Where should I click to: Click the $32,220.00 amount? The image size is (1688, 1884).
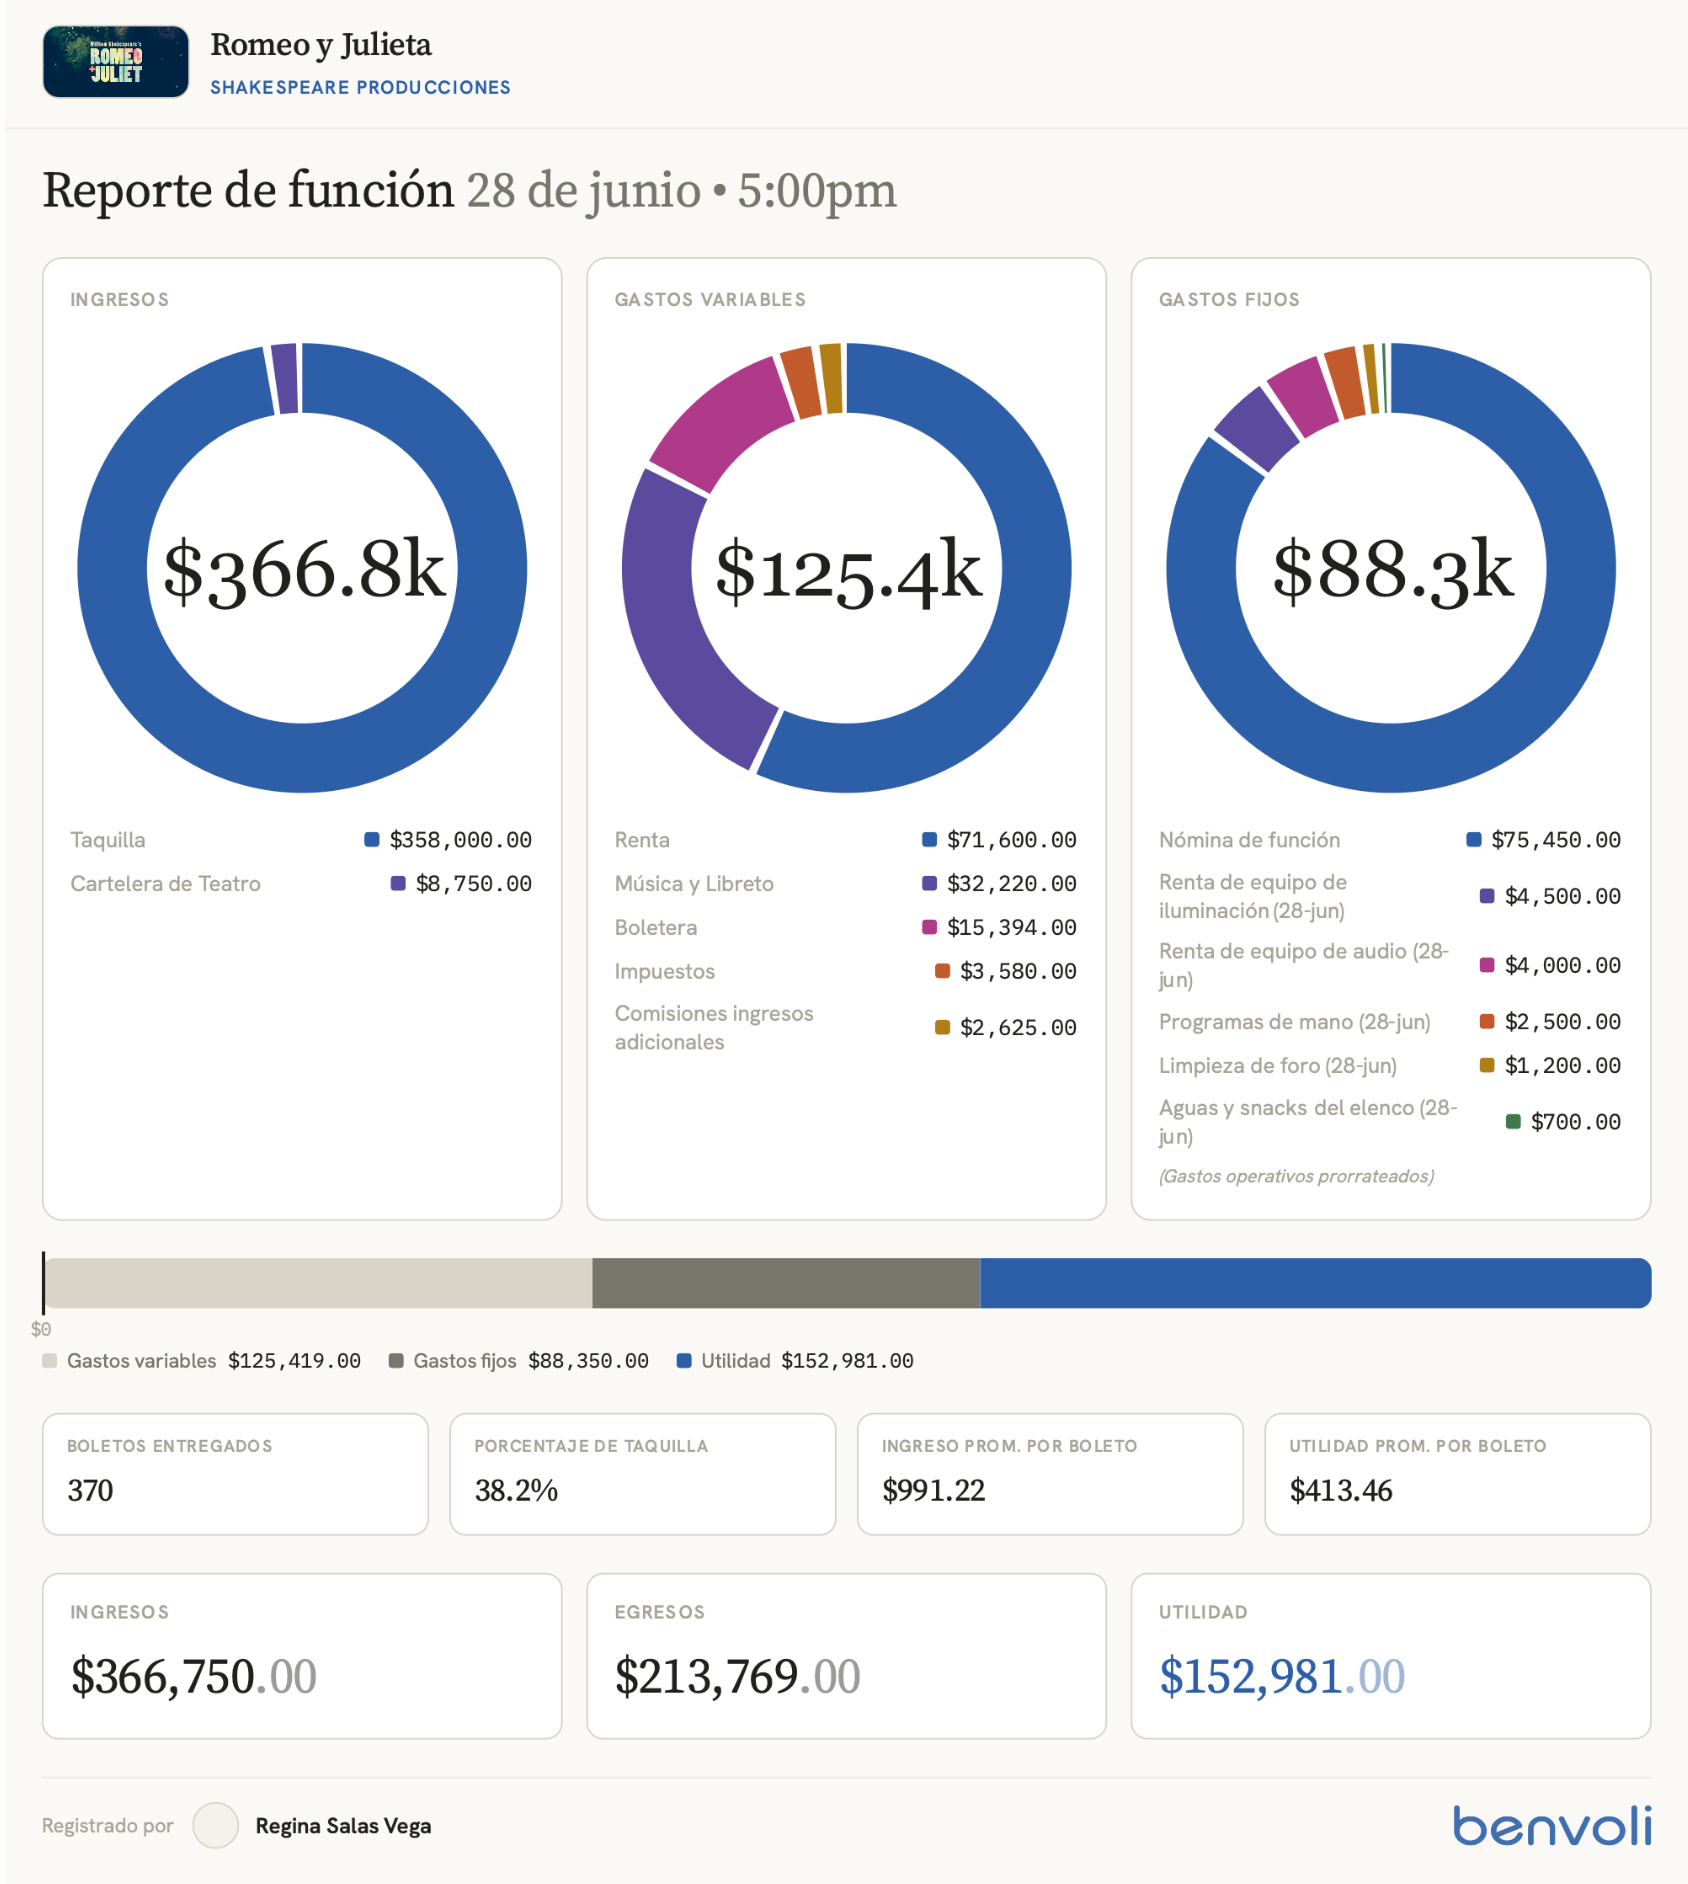coord(1012,884)
